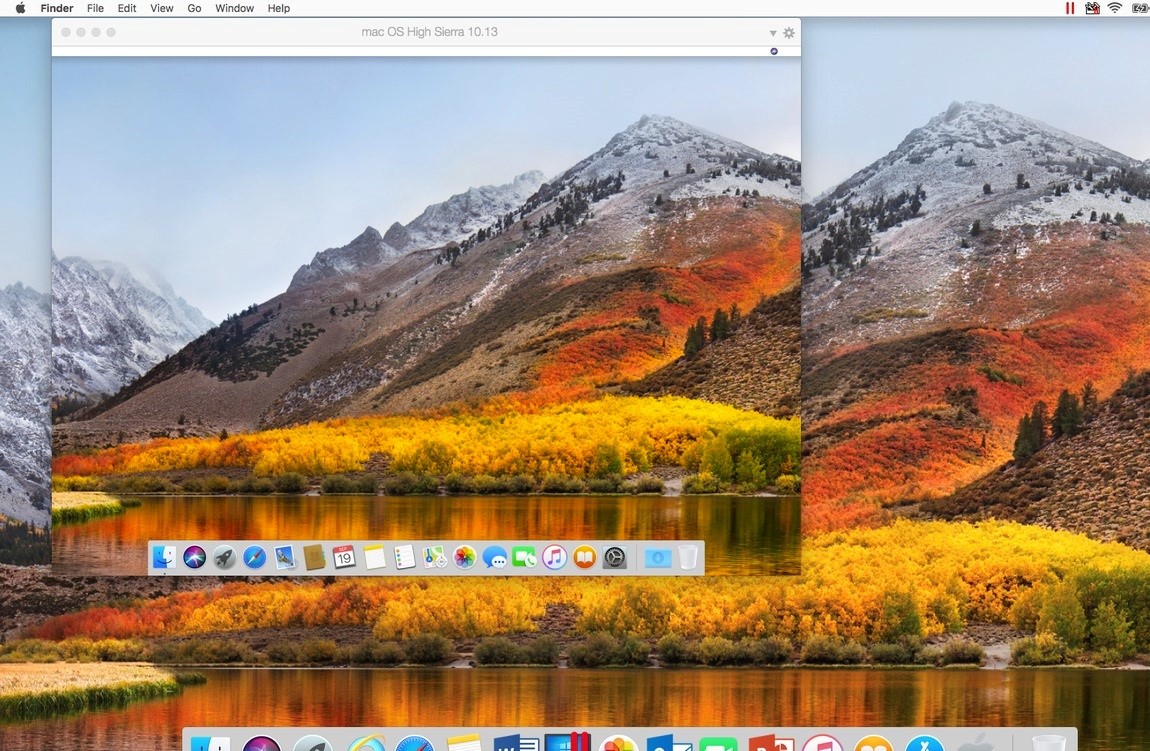Open iBooks orange icon in VM dock
The width and height of the screenshot is (1150, 751).
[x=585, y=557]
